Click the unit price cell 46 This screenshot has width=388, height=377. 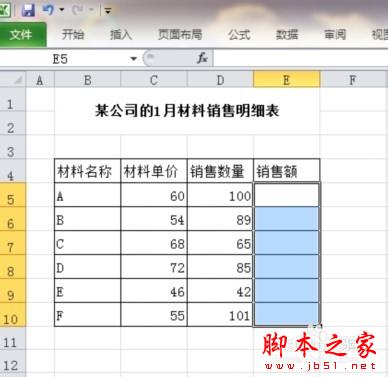pyautogui.click(x=154, y=291)
